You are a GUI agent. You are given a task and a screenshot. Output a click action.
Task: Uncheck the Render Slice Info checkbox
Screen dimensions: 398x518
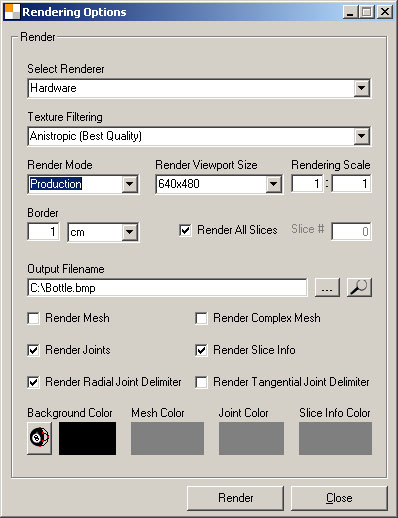[201, 350]
